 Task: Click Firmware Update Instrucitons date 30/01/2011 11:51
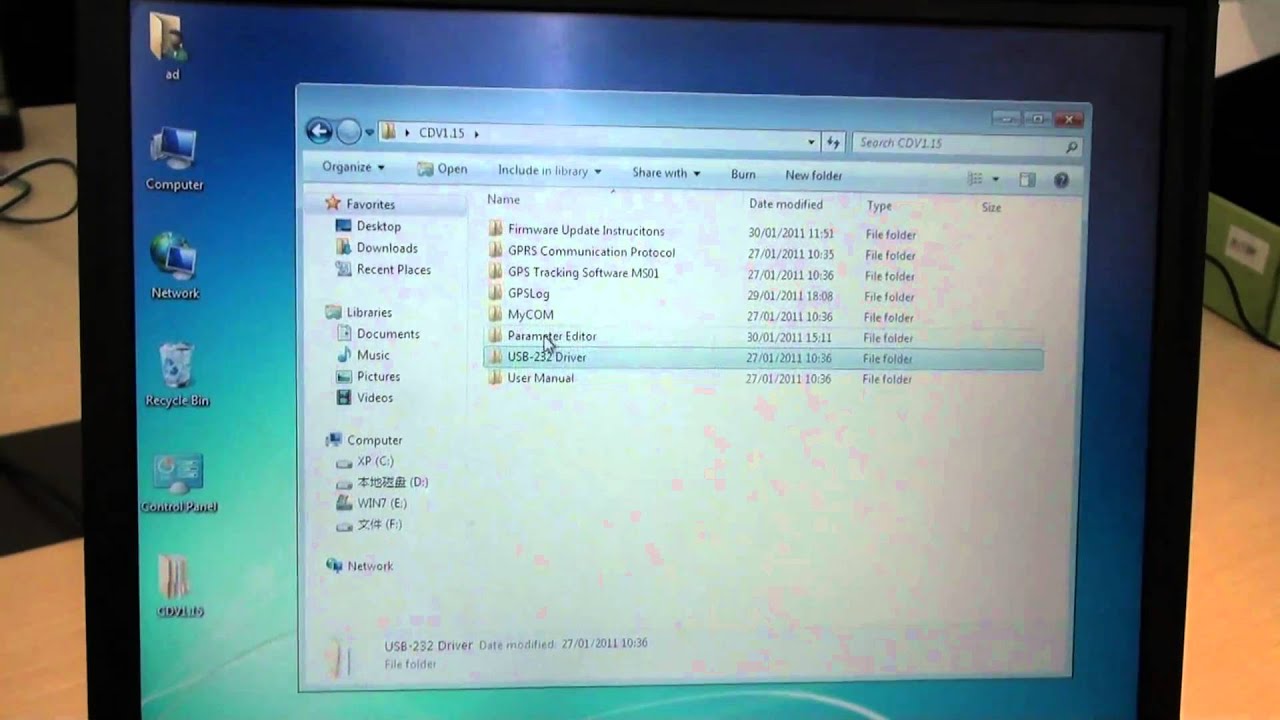[790, 233]
